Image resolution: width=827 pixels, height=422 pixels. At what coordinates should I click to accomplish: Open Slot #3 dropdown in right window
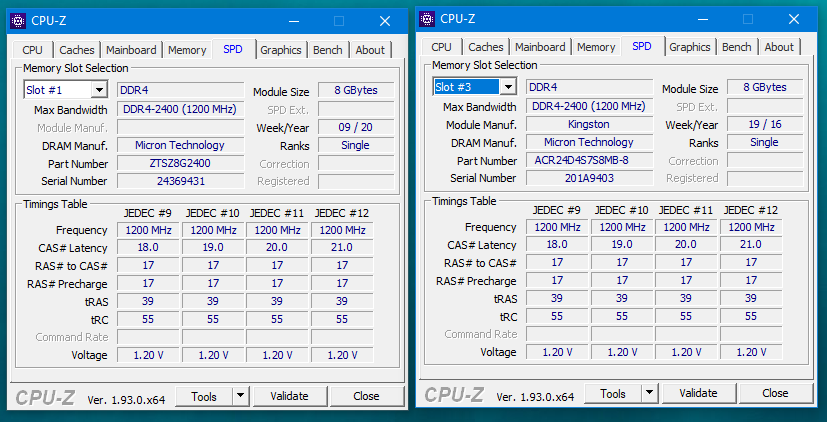tap(508, 87)
